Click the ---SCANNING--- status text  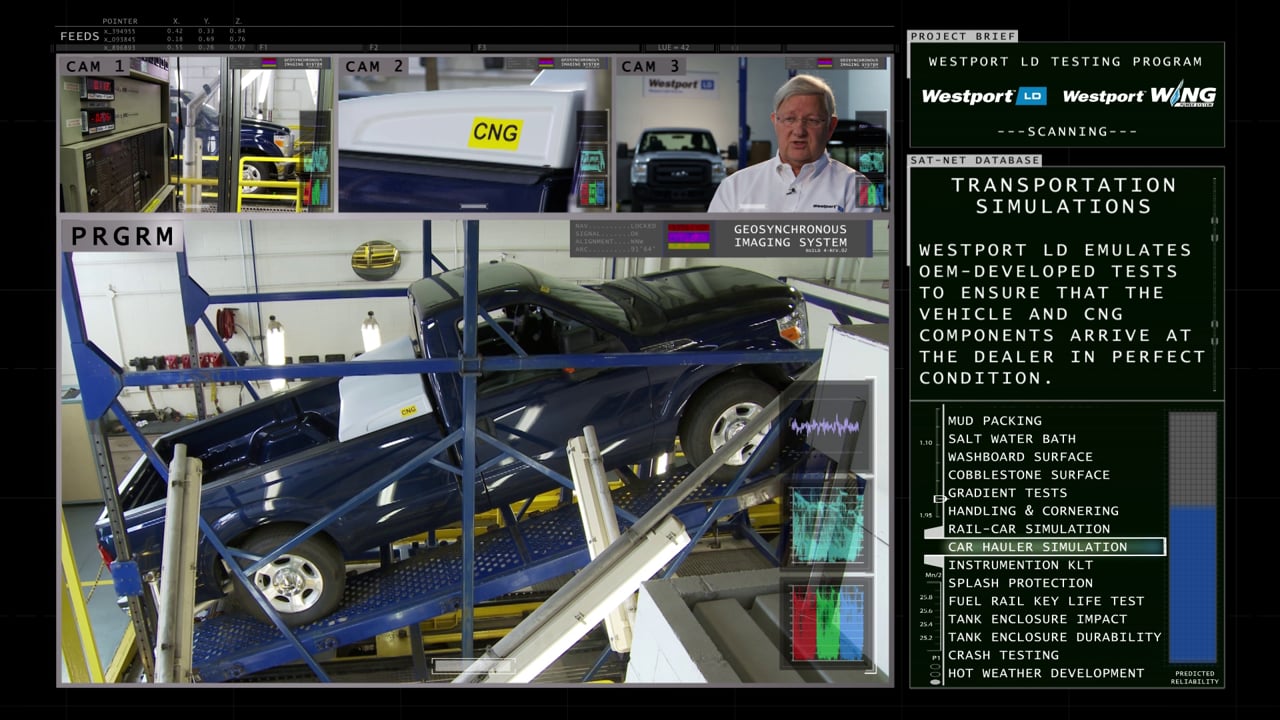click(1066, 131)
